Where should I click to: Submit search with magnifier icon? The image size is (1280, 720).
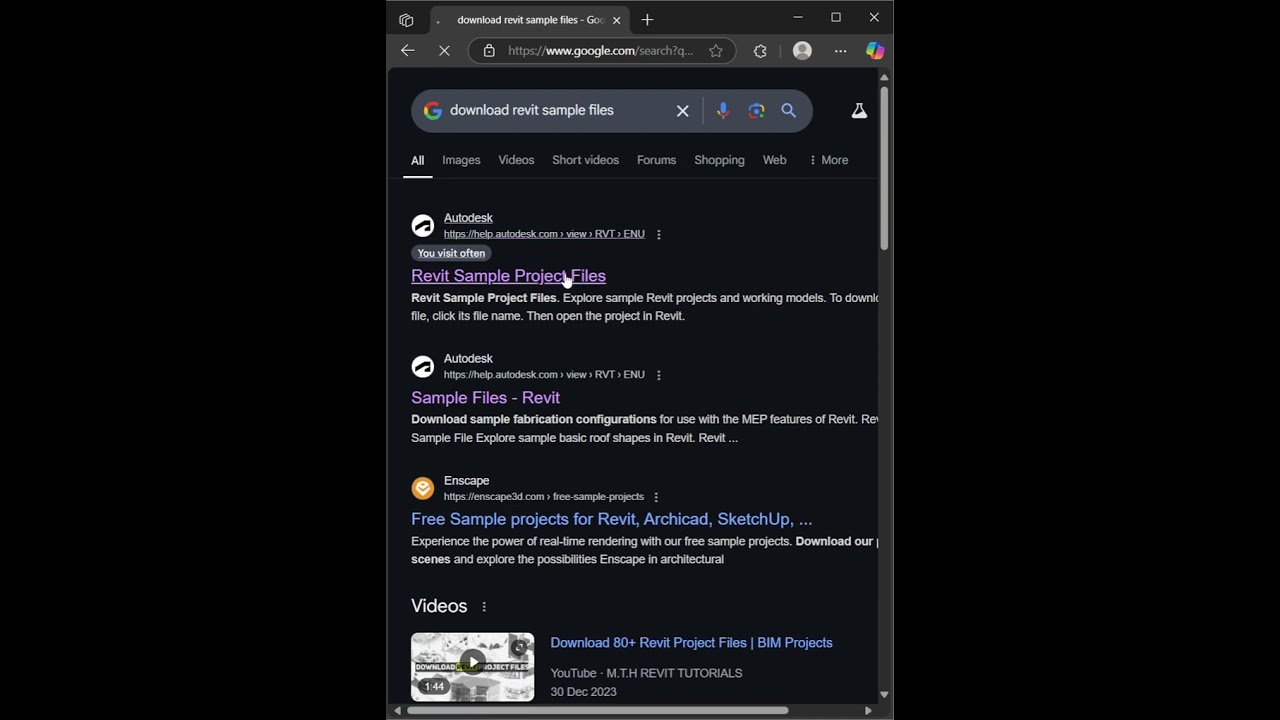click(789, 111)
